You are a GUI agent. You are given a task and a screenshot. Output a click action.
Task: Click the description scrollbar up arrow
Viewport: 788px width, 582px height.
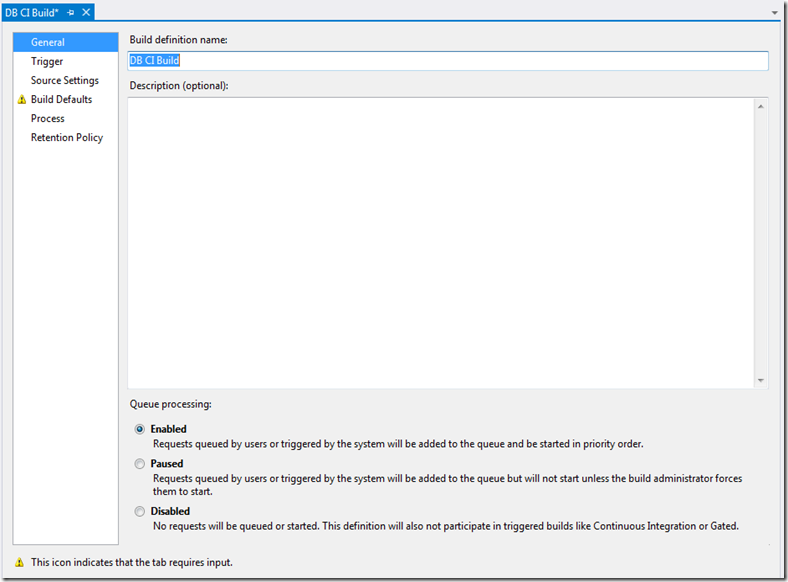tap(761, 107)
